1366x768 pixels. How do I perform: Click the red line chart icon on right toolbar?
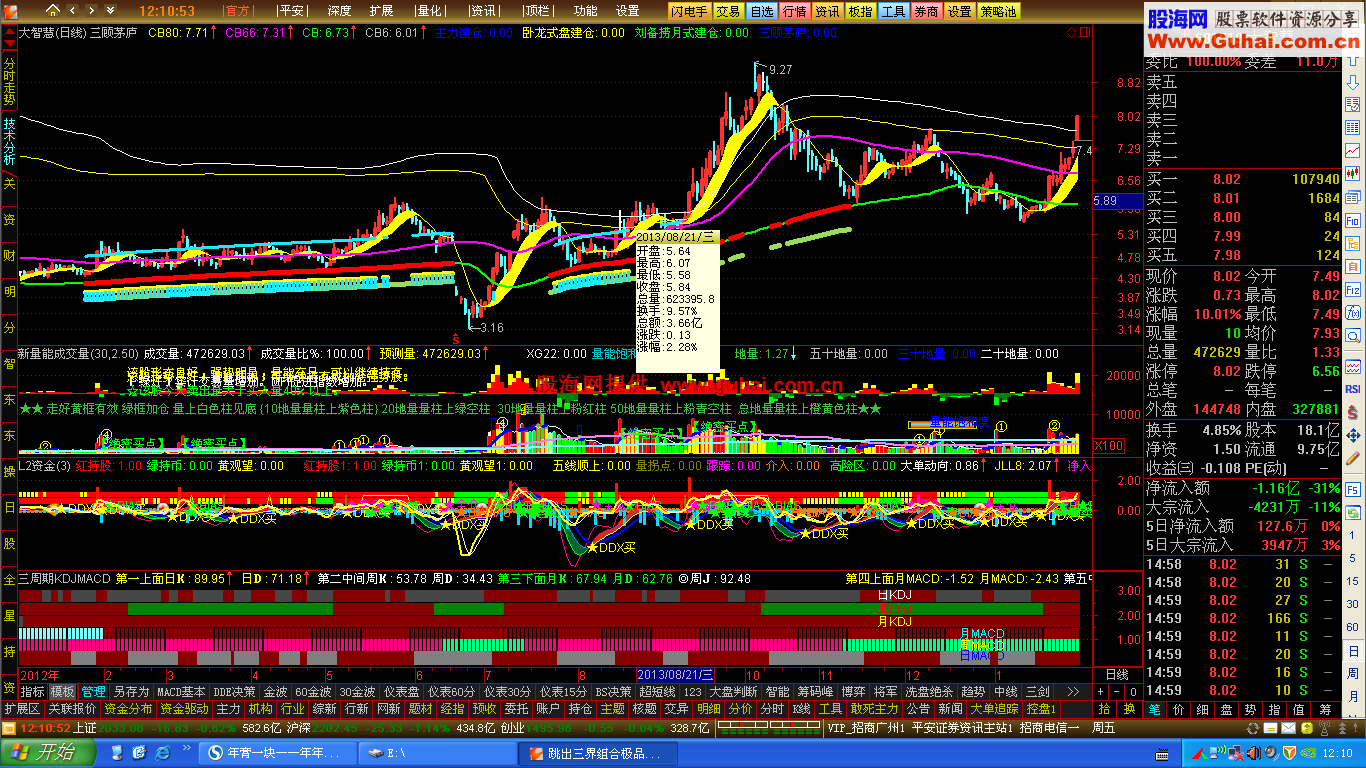click(1353, 150)
